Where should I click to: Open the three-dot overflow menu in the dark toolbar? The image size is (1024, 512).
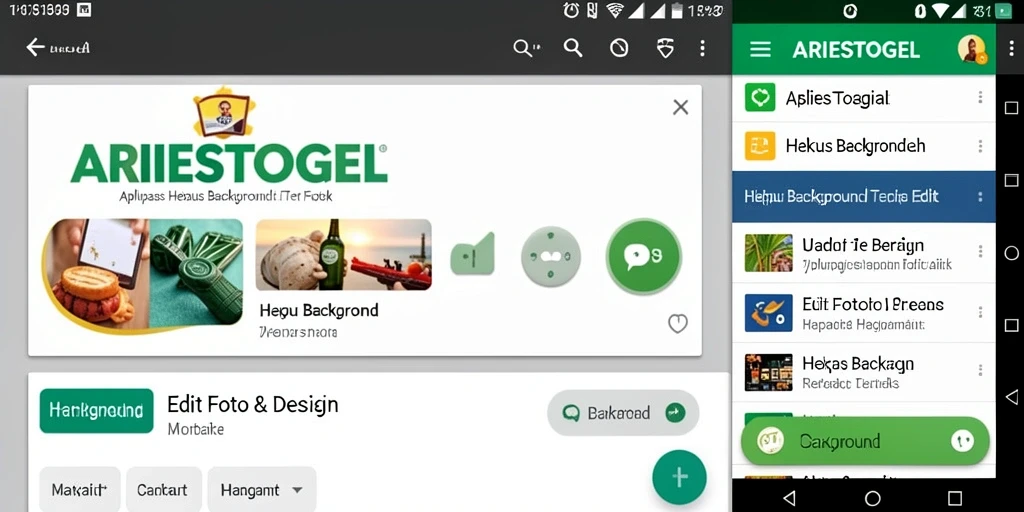[702, 48]
